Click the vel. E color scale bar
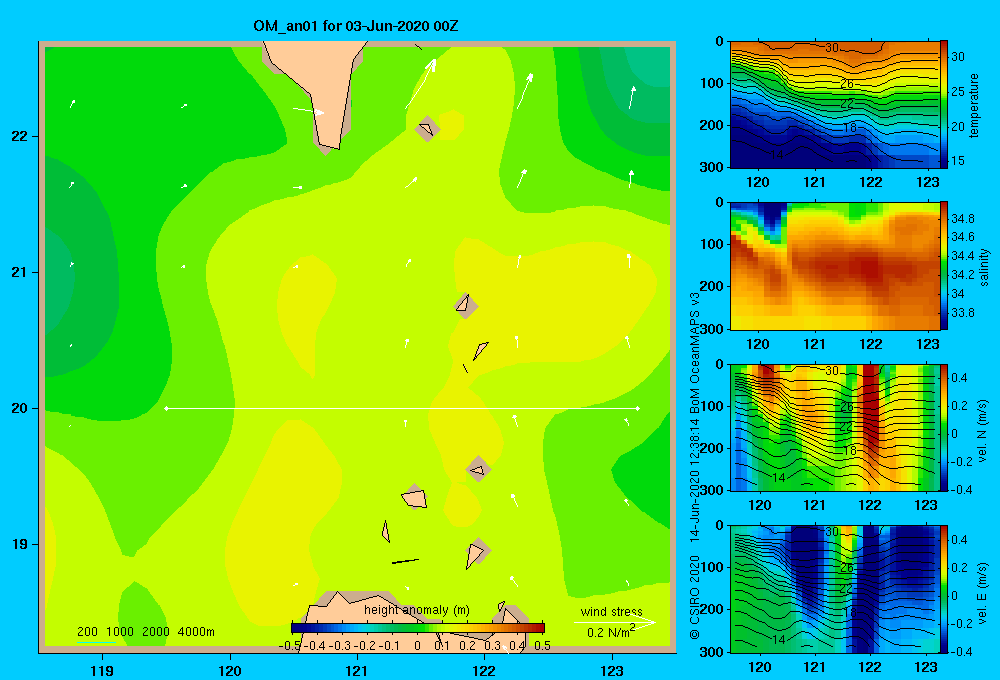Viewport: 1000px width, 680px height. tap(944, 589)
